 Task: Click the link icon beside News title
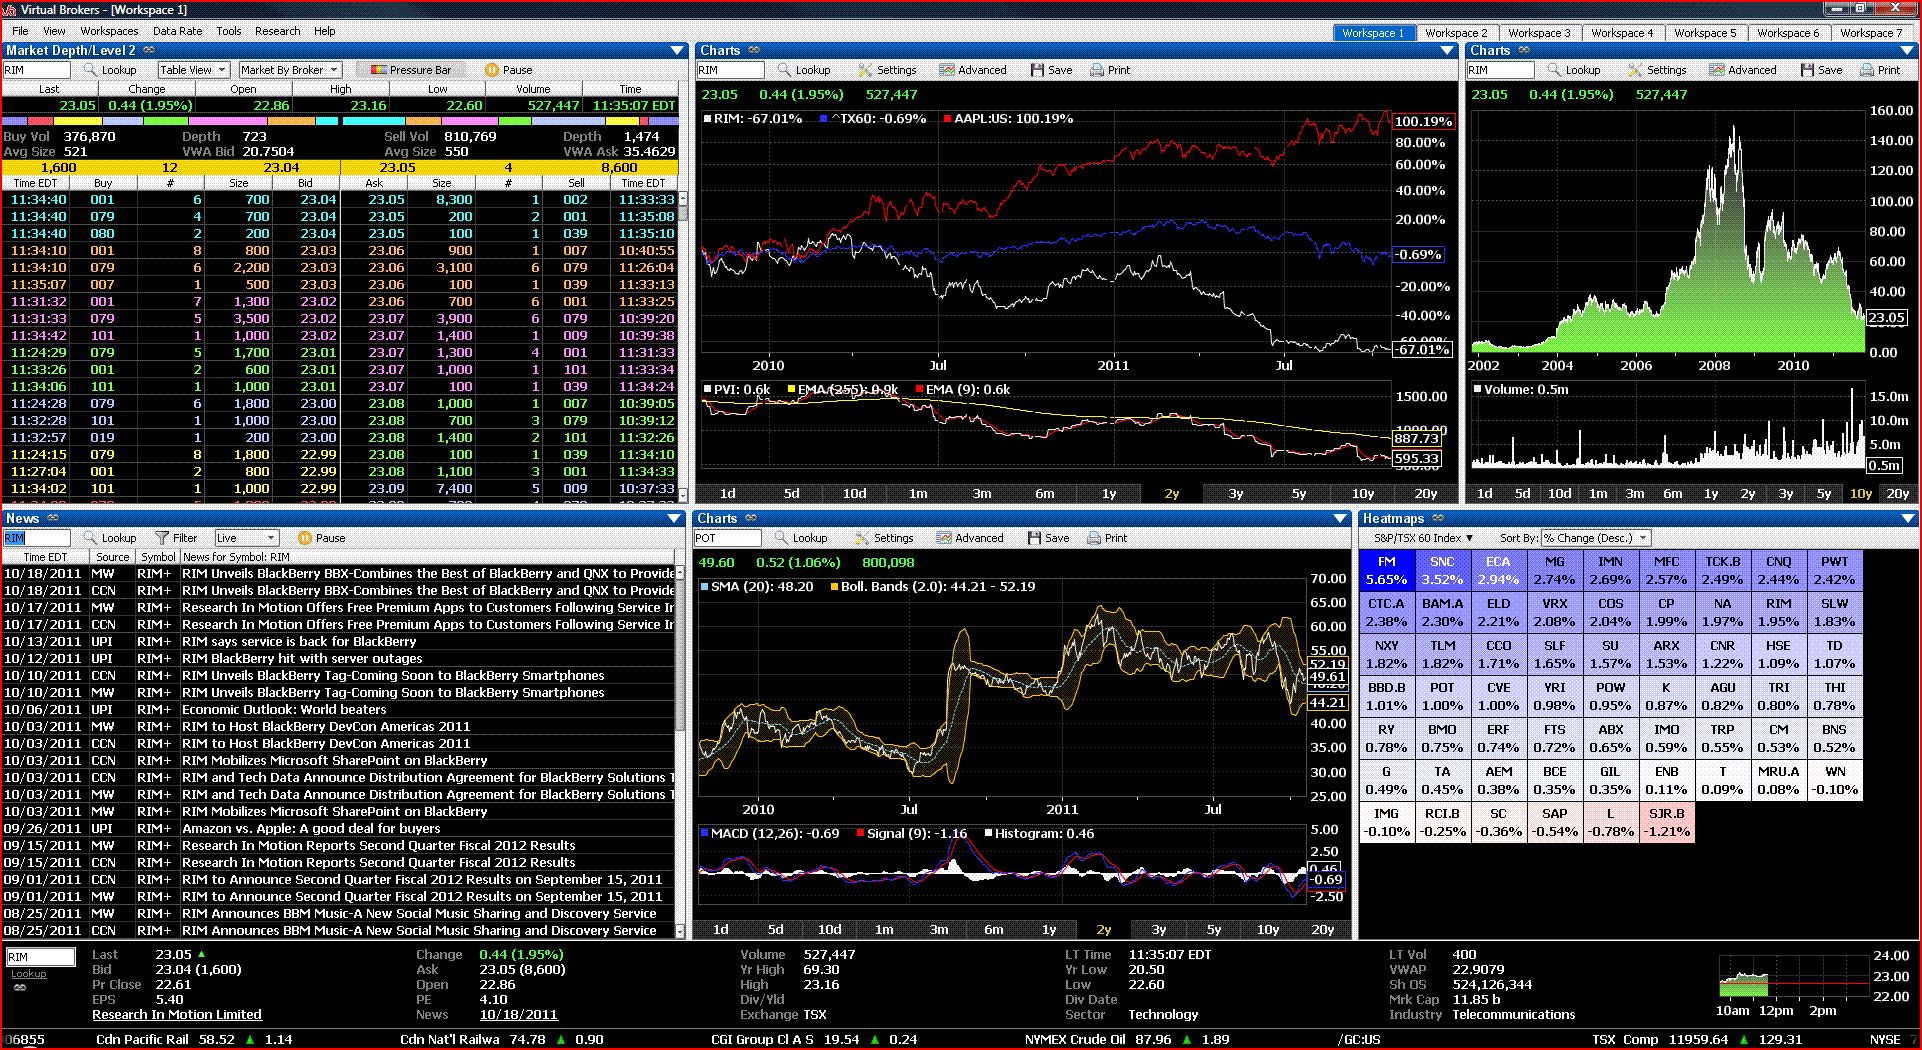pos(53,518)
